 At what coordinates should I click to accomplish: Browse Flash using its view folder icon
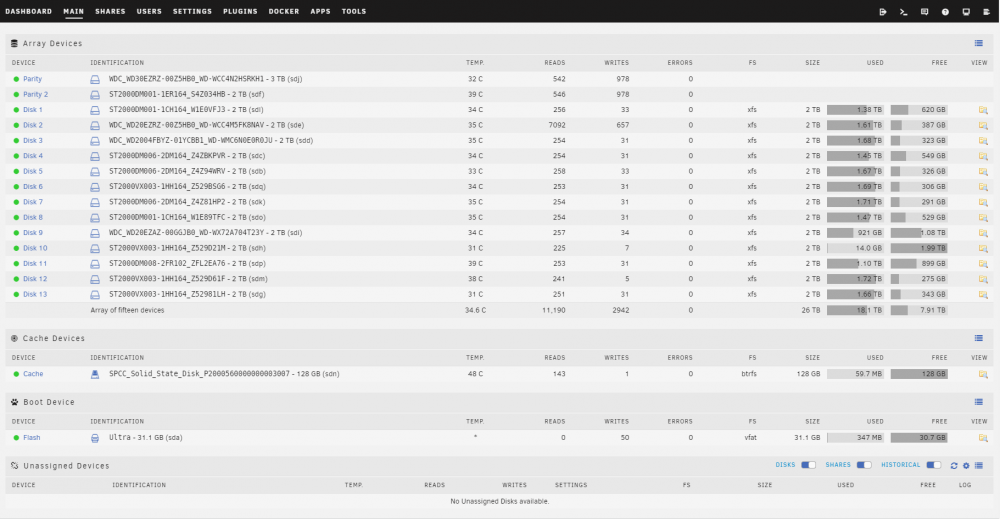[983, 438]
